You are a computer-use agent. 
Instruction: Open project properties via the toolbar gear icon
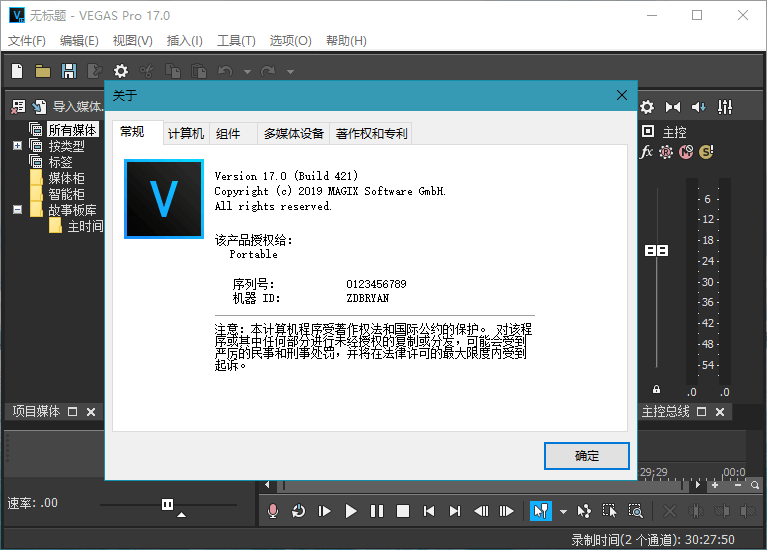pos(121,71)
